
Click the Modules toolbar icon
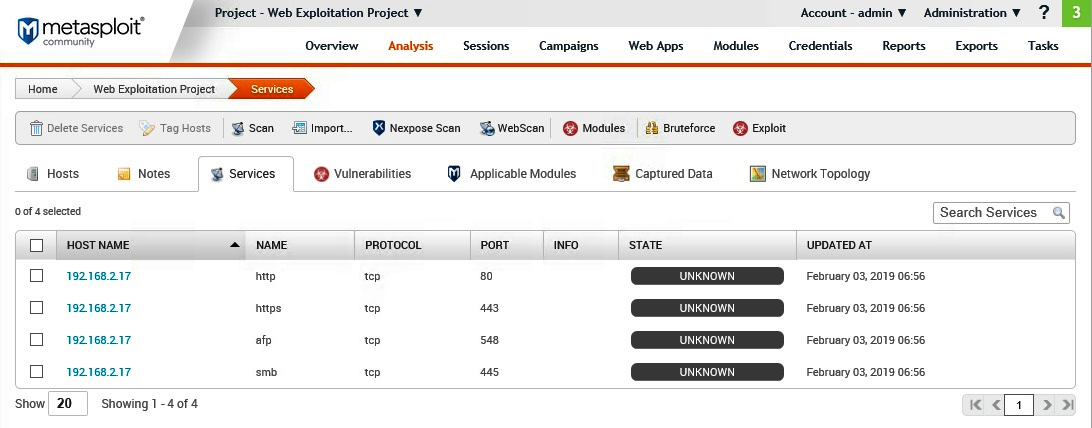point(570,128)
